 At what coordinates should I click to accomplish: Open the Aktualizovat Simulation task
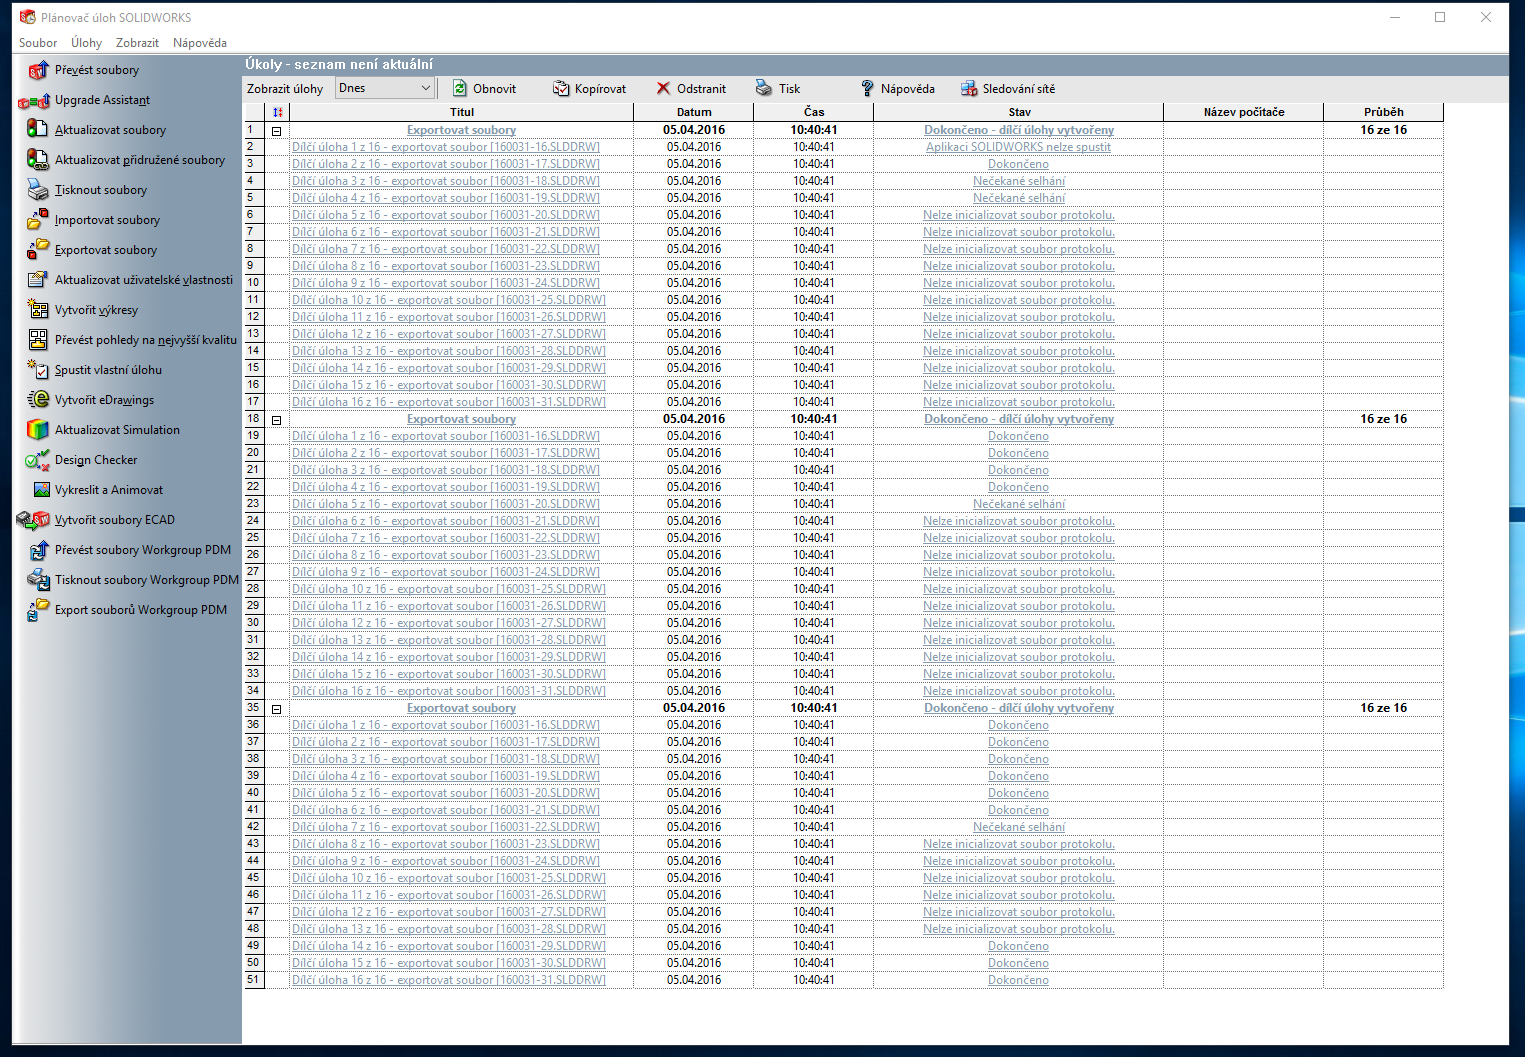[117, 430]
